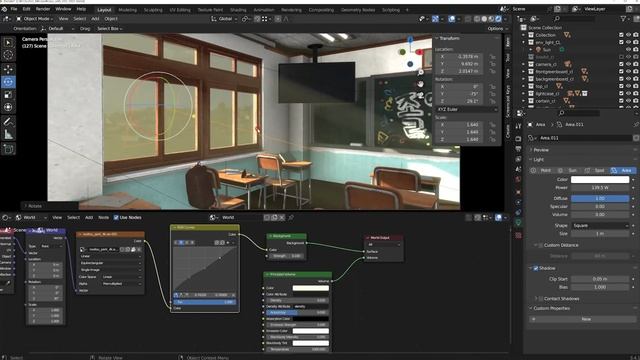Switch to the Geometry Nodes workspace tab
This screenshot has width=640, height=360.
(358, 10)
